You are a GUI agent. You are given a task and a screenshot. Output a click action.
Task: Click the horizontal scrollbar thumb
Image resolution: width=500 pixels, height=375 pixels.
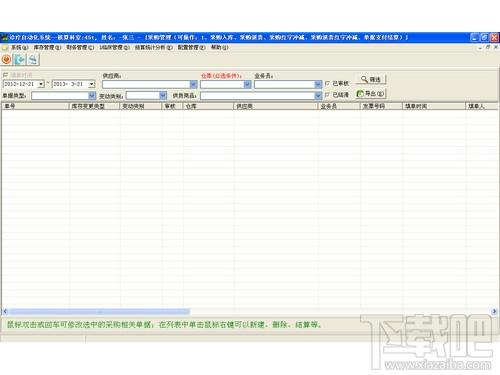click(99, 311)
